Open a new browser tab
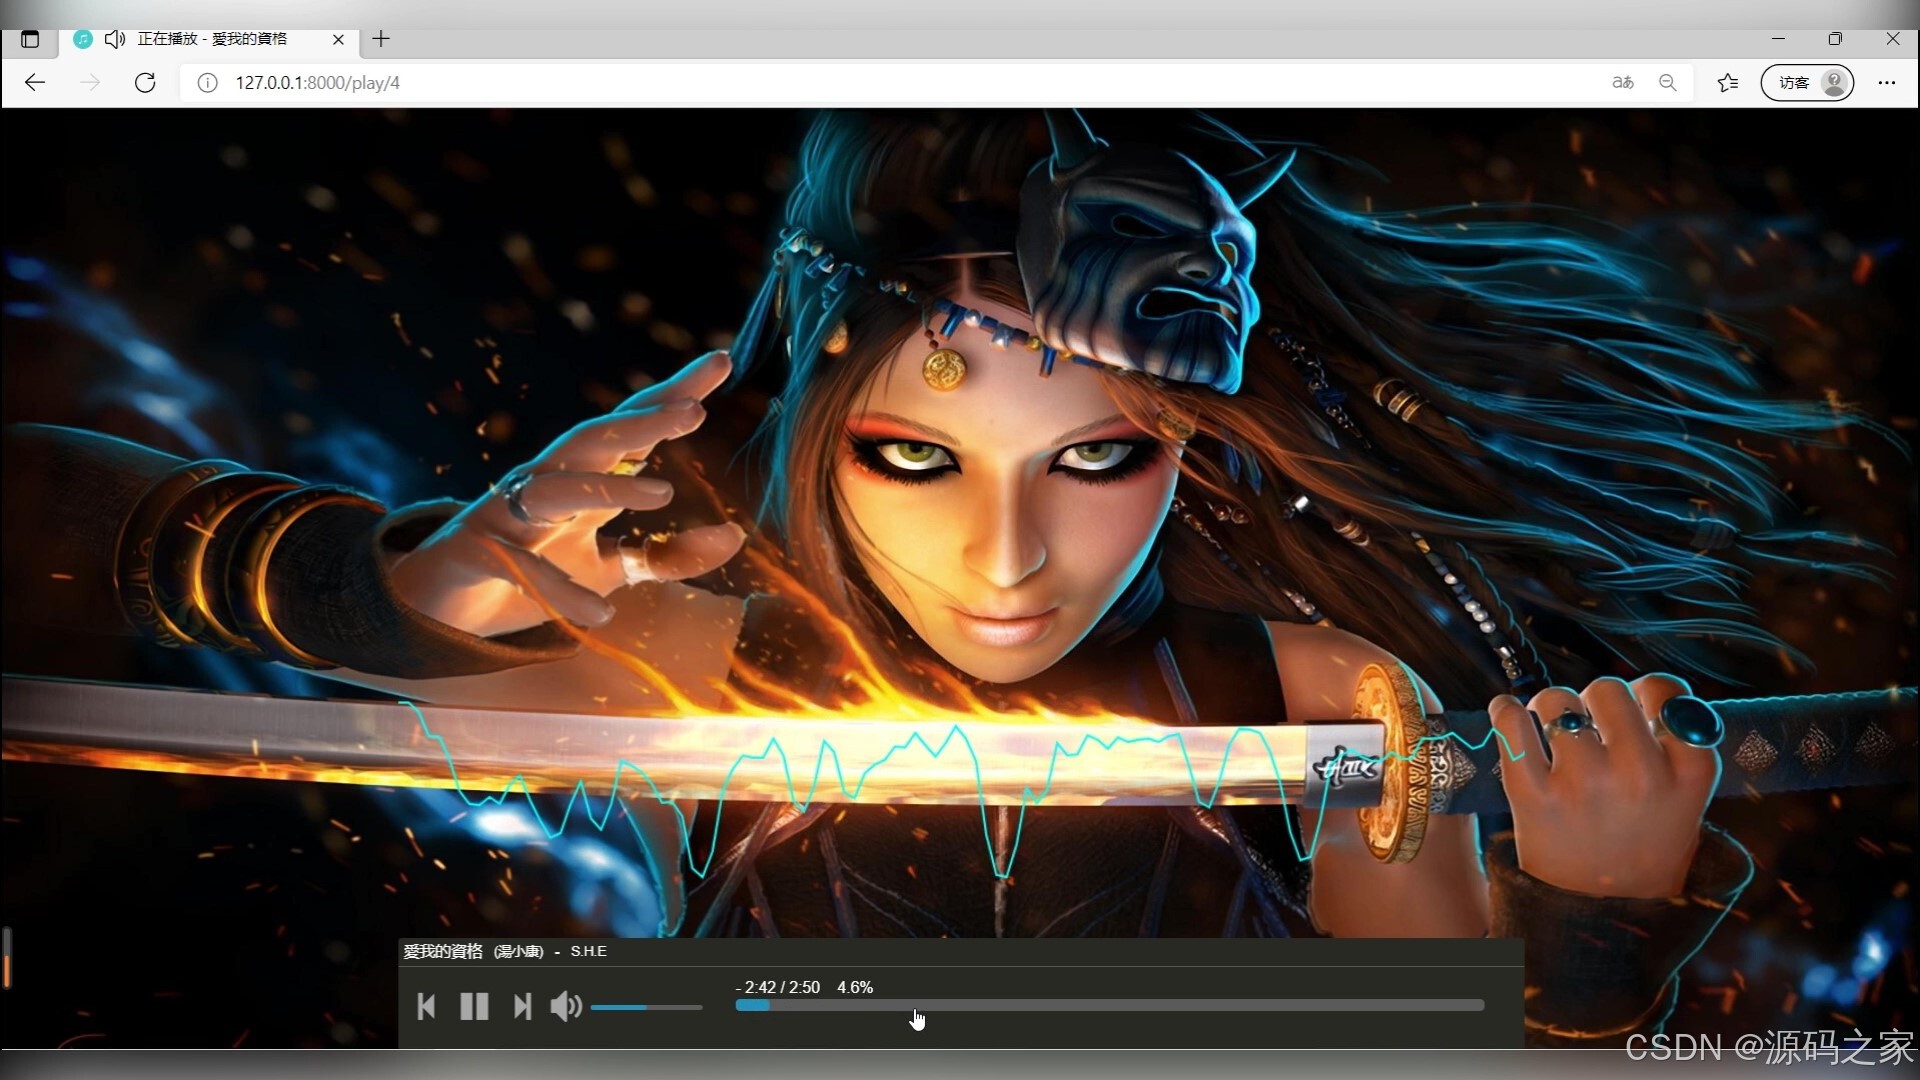1920x1080 pixels. click(381, 39)
